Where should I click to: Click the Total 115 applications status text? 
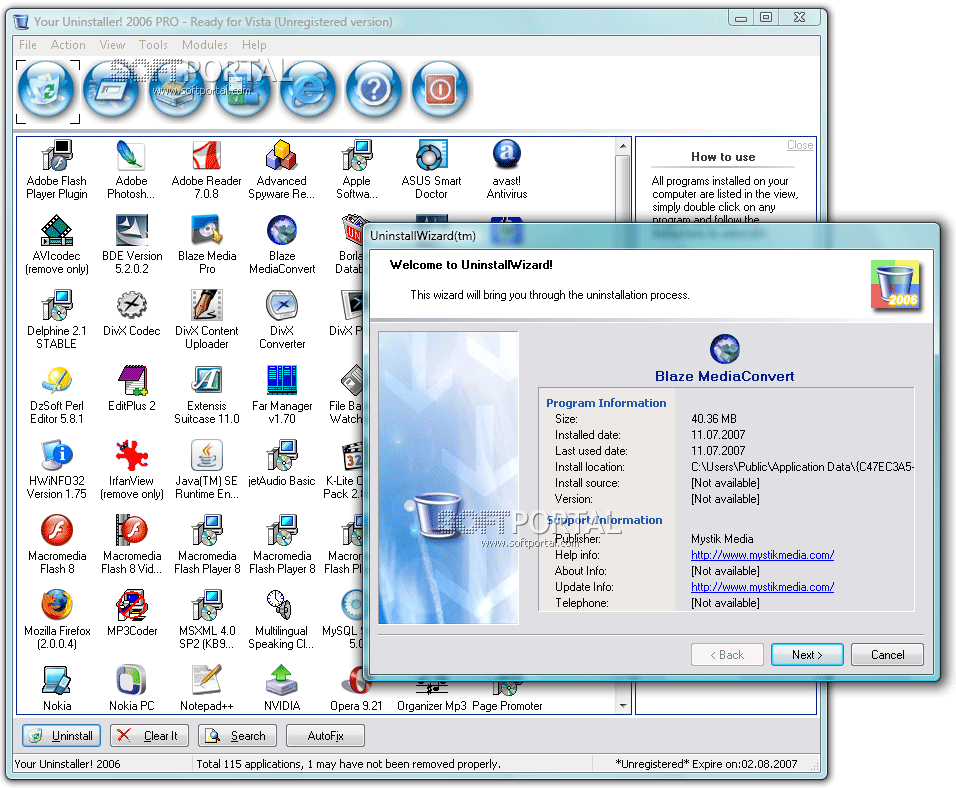(348, 764)
